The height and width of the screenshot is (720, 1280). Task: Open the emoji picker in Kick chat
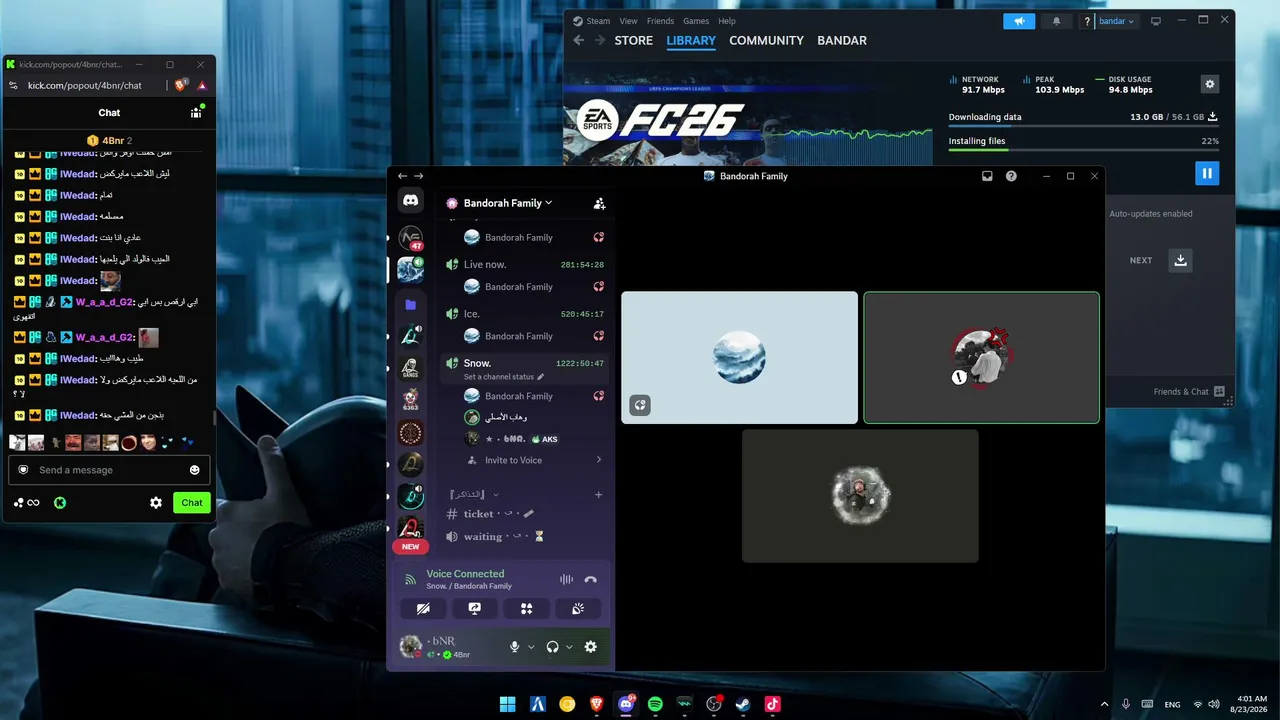[194, 470]
